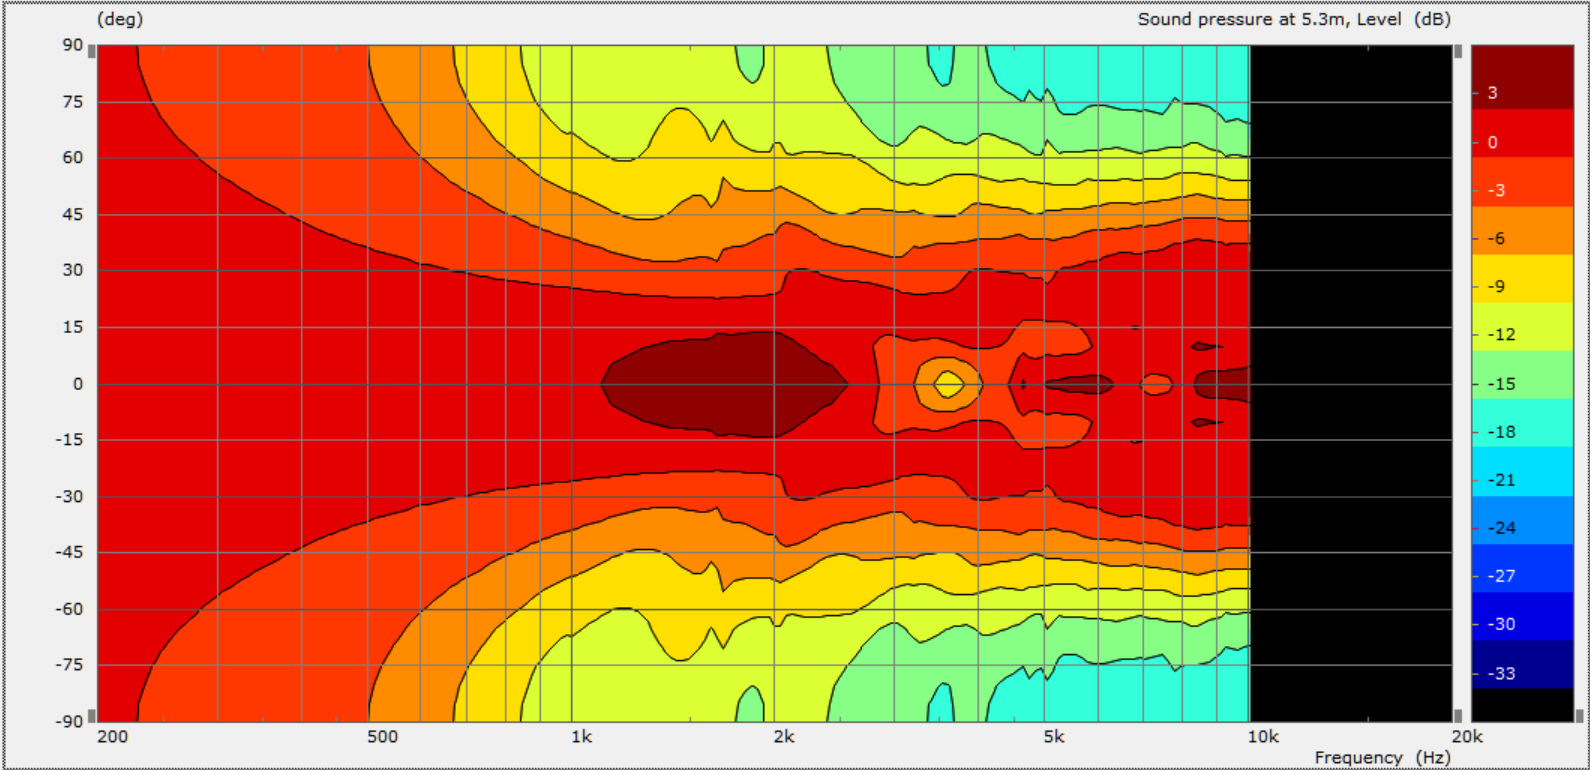Image resolution: width=1590 pixels, height=770 pixels.
Task: Click the '0' label on the angle axis
Action: (x=78, y=384)
